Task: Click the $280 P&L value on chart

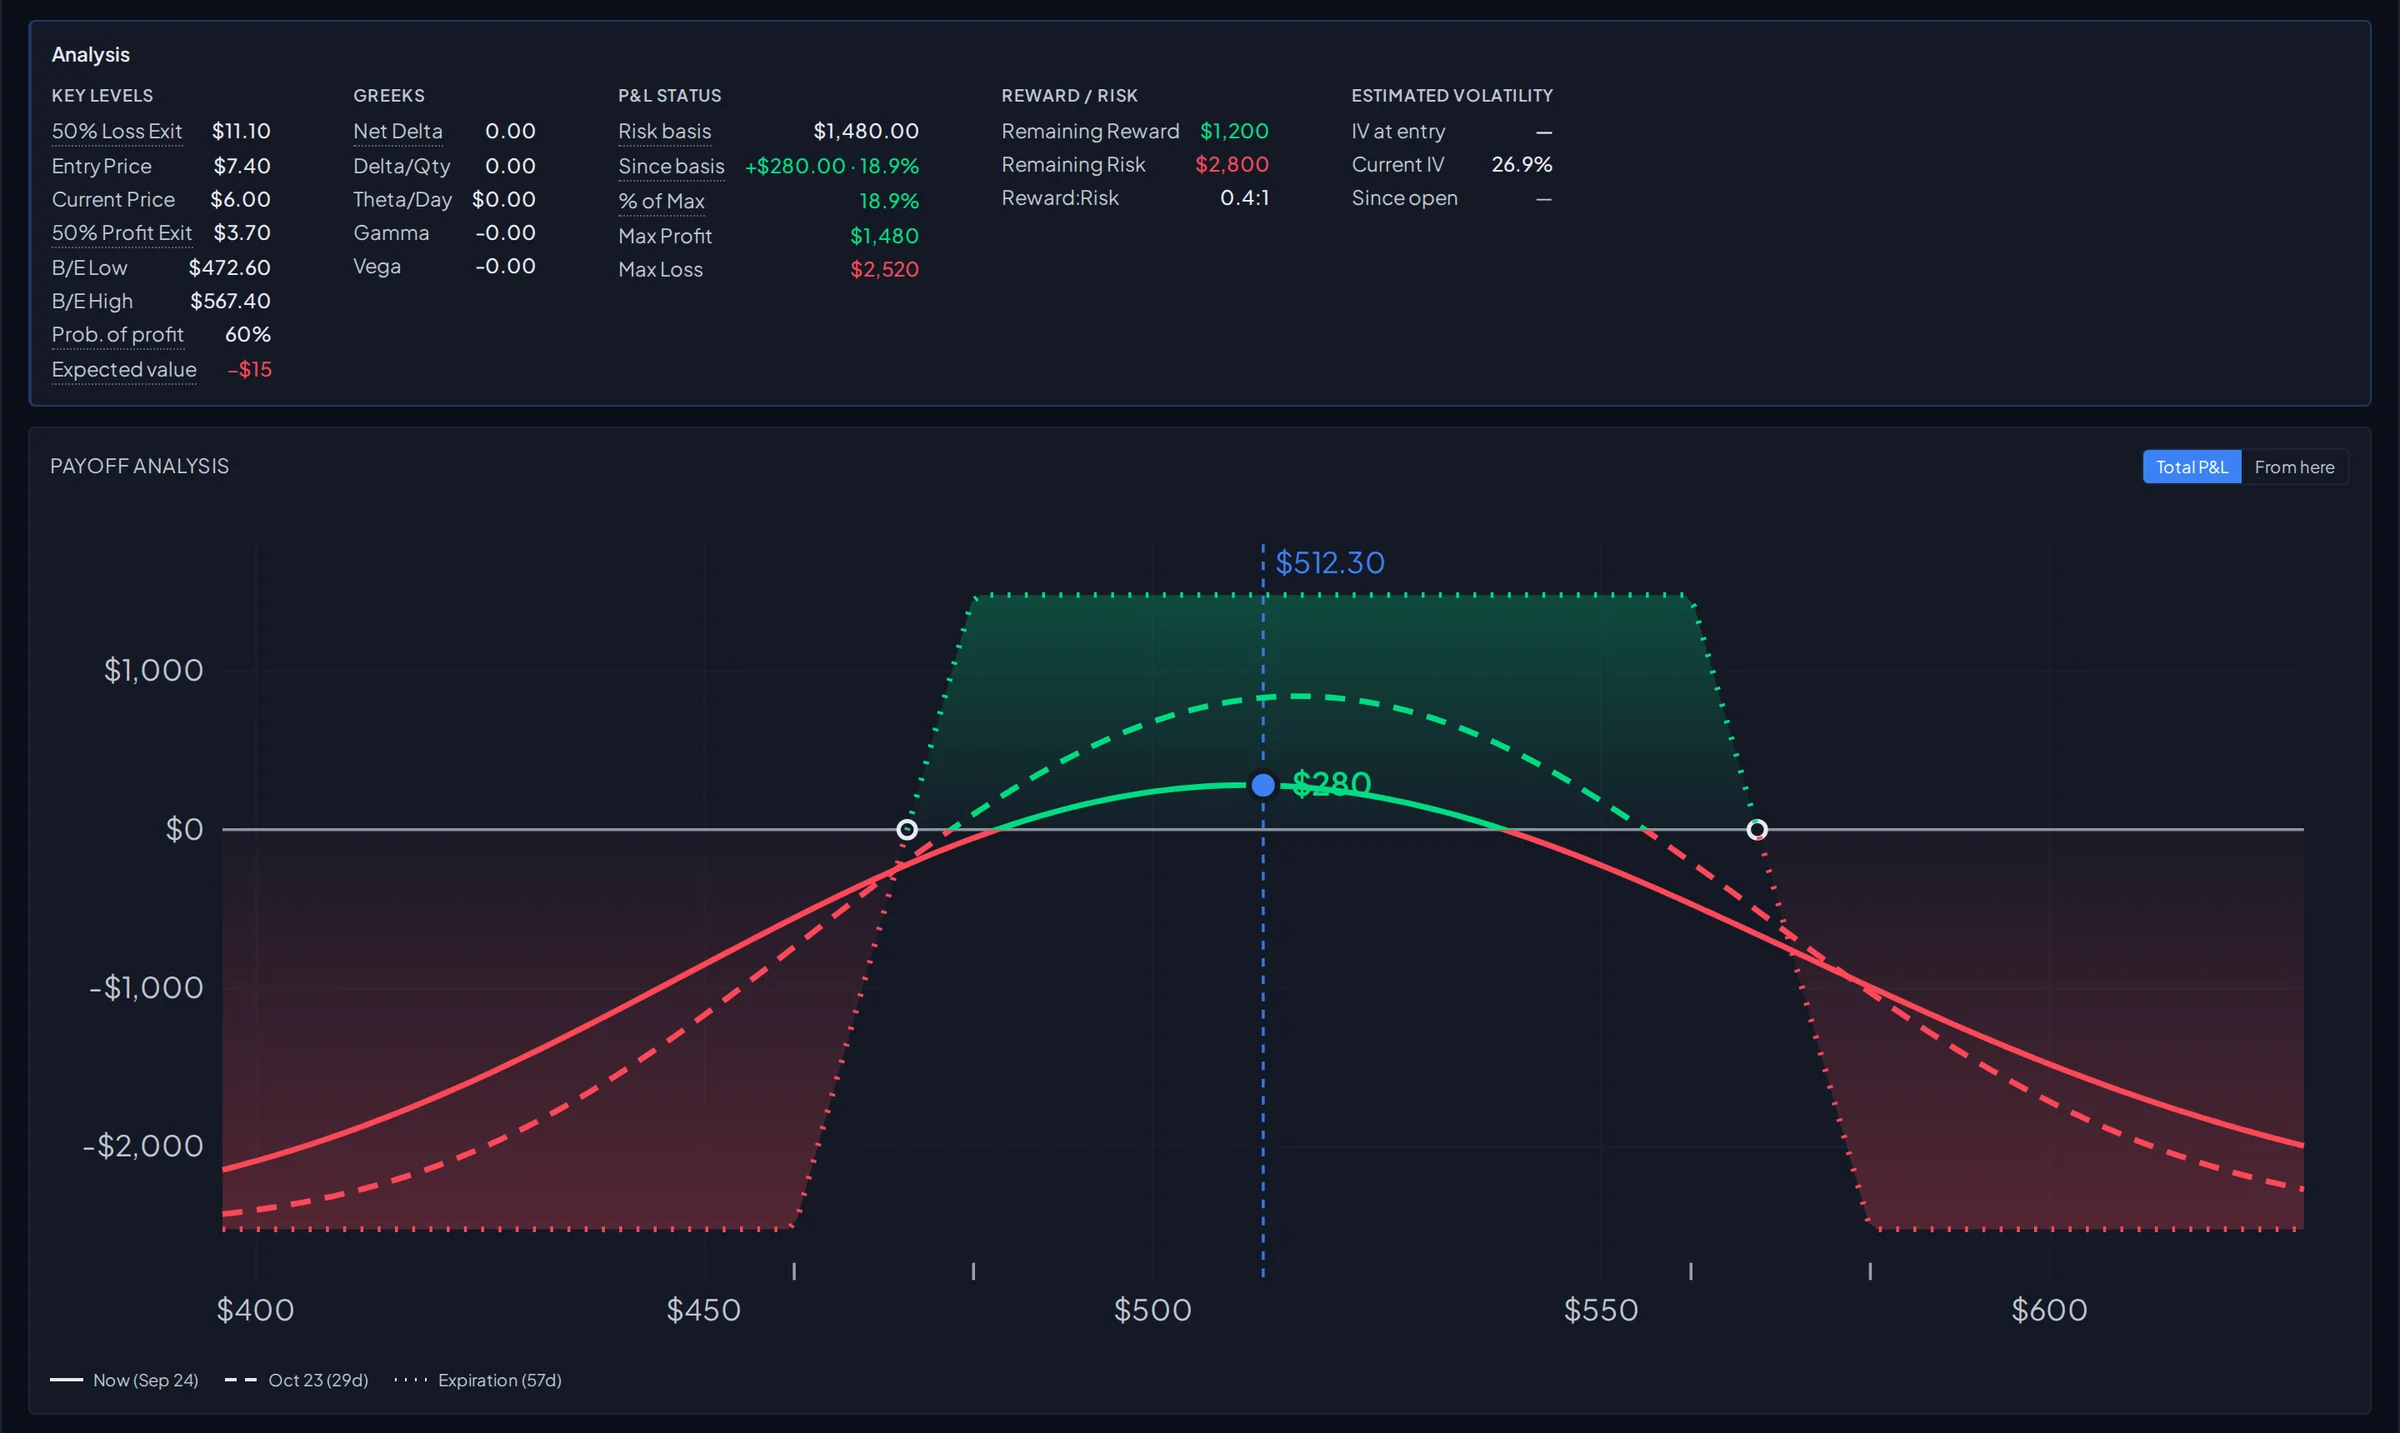Action: tap(1331, 783)
